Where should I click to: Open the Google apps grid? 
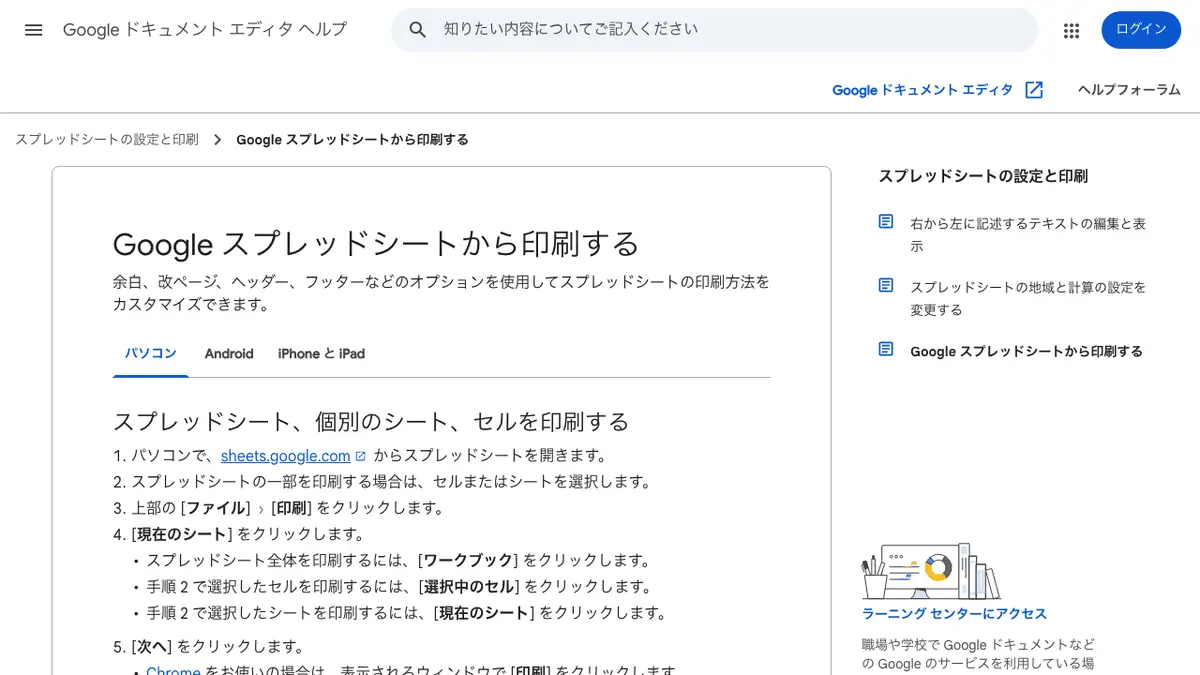(1072, 30)
